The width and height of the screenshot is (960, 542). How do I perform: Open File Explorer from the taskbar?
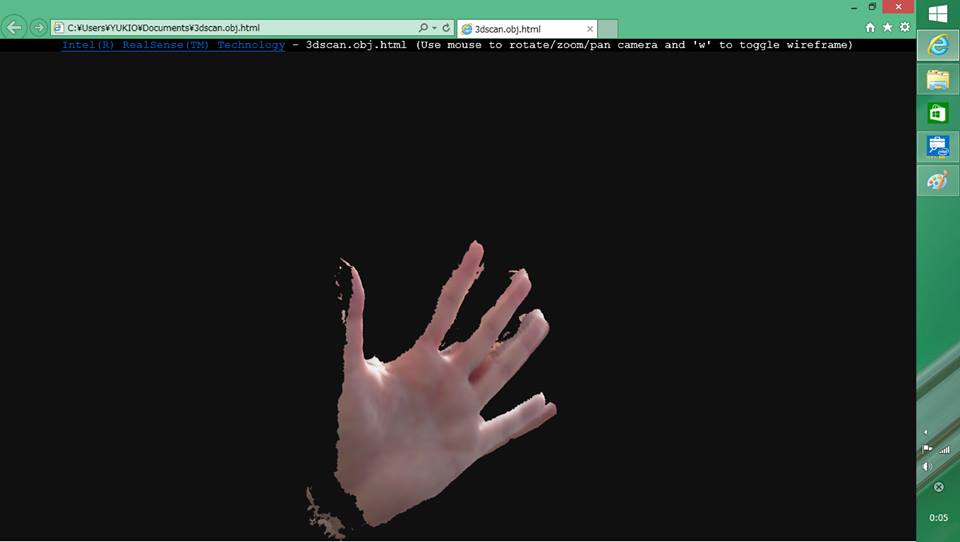click(937, 80)
